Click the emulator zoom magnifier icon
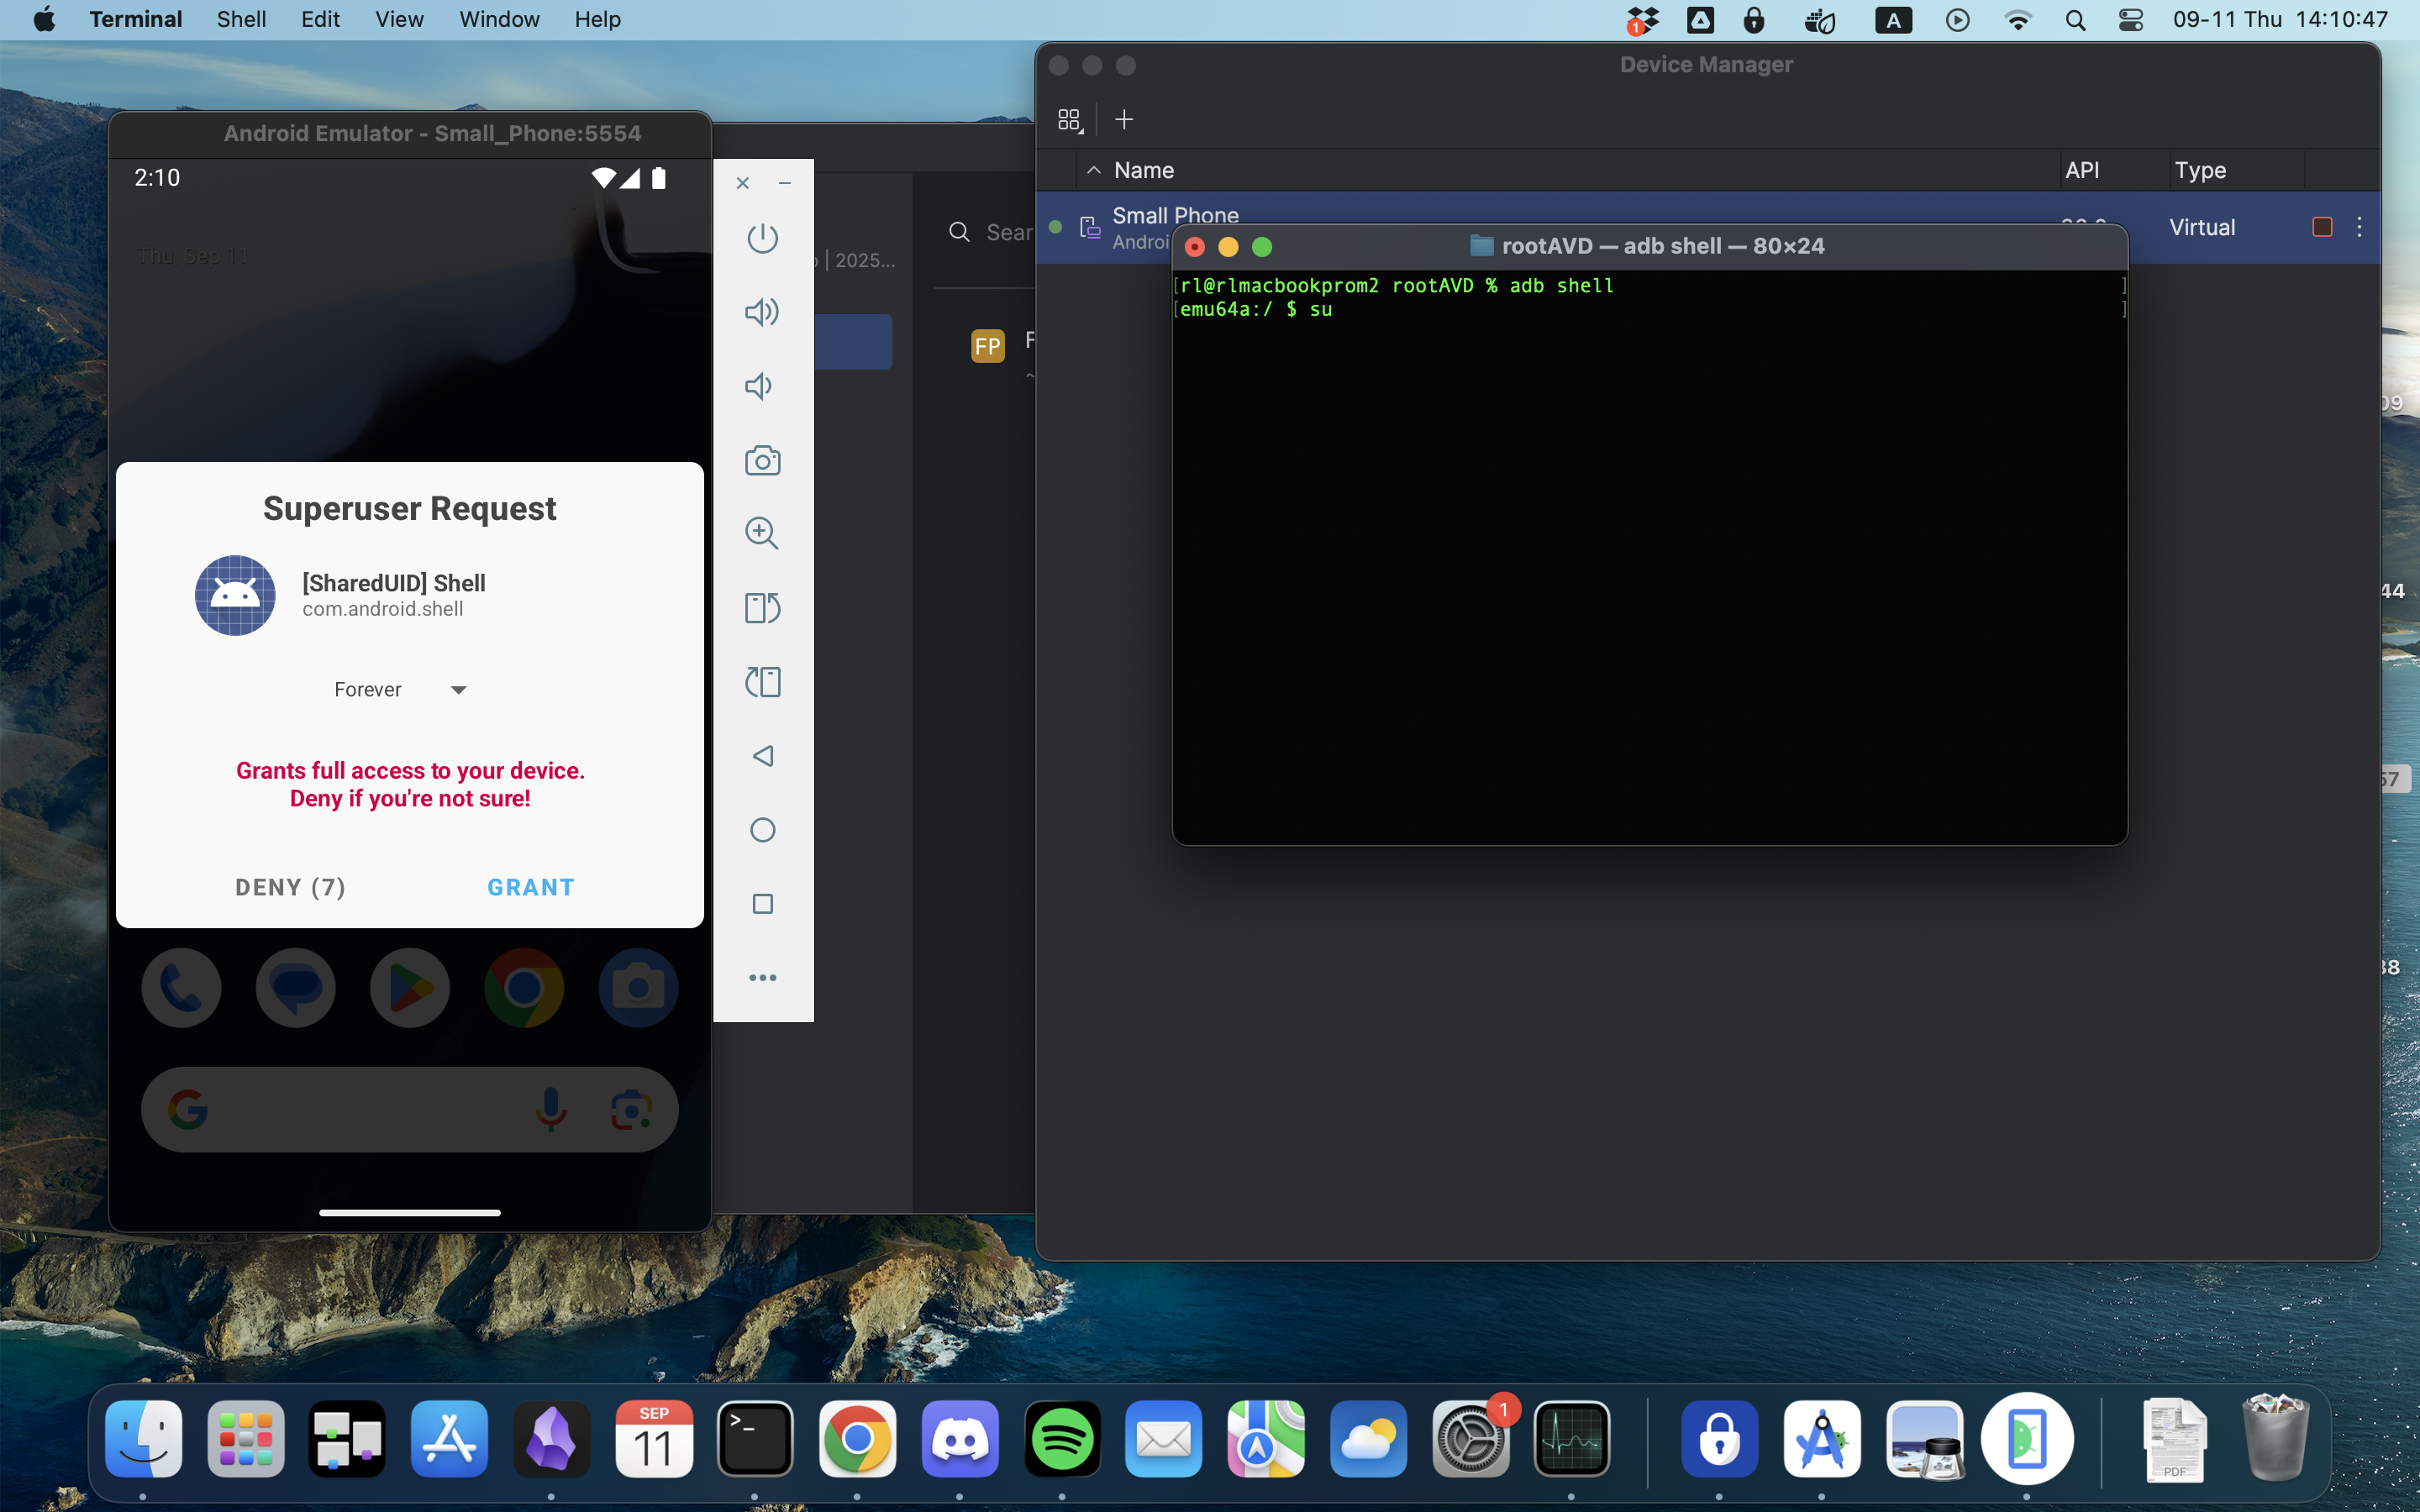The height and width of the screenshot is (1512, 2420). coord(762,533)
